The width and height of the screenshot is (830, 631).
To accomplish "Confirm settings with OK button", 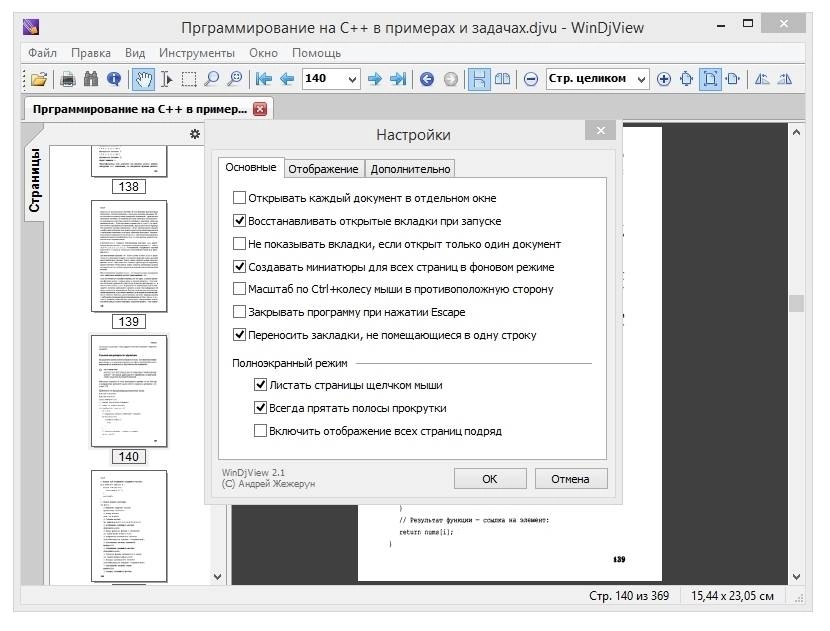I will point(490,479).
